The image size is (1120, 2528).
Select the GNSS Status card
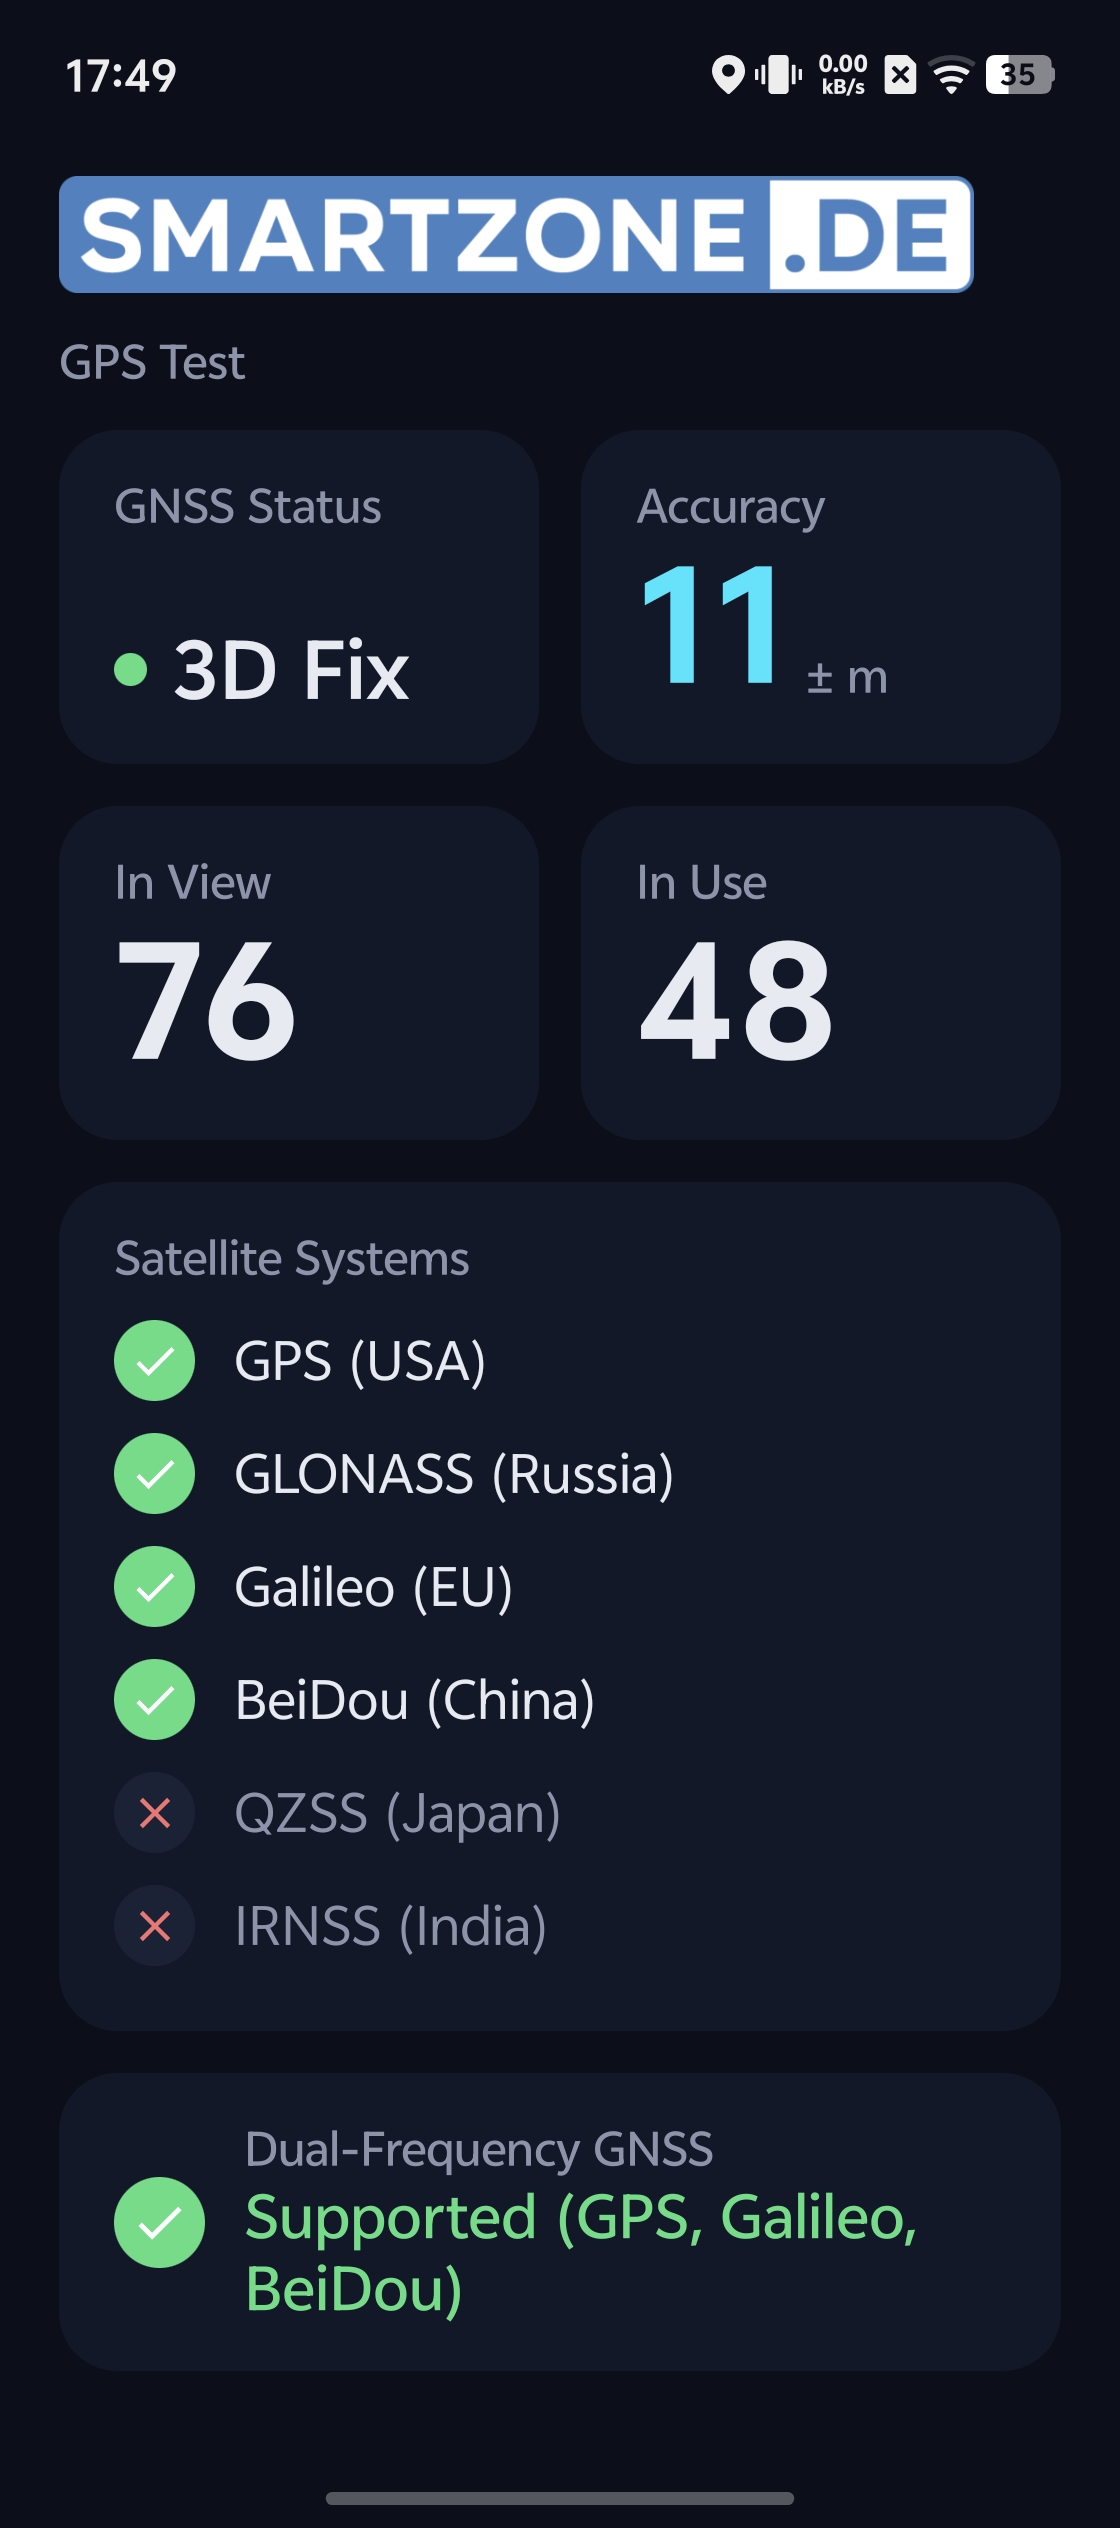[x=299, y=597]
